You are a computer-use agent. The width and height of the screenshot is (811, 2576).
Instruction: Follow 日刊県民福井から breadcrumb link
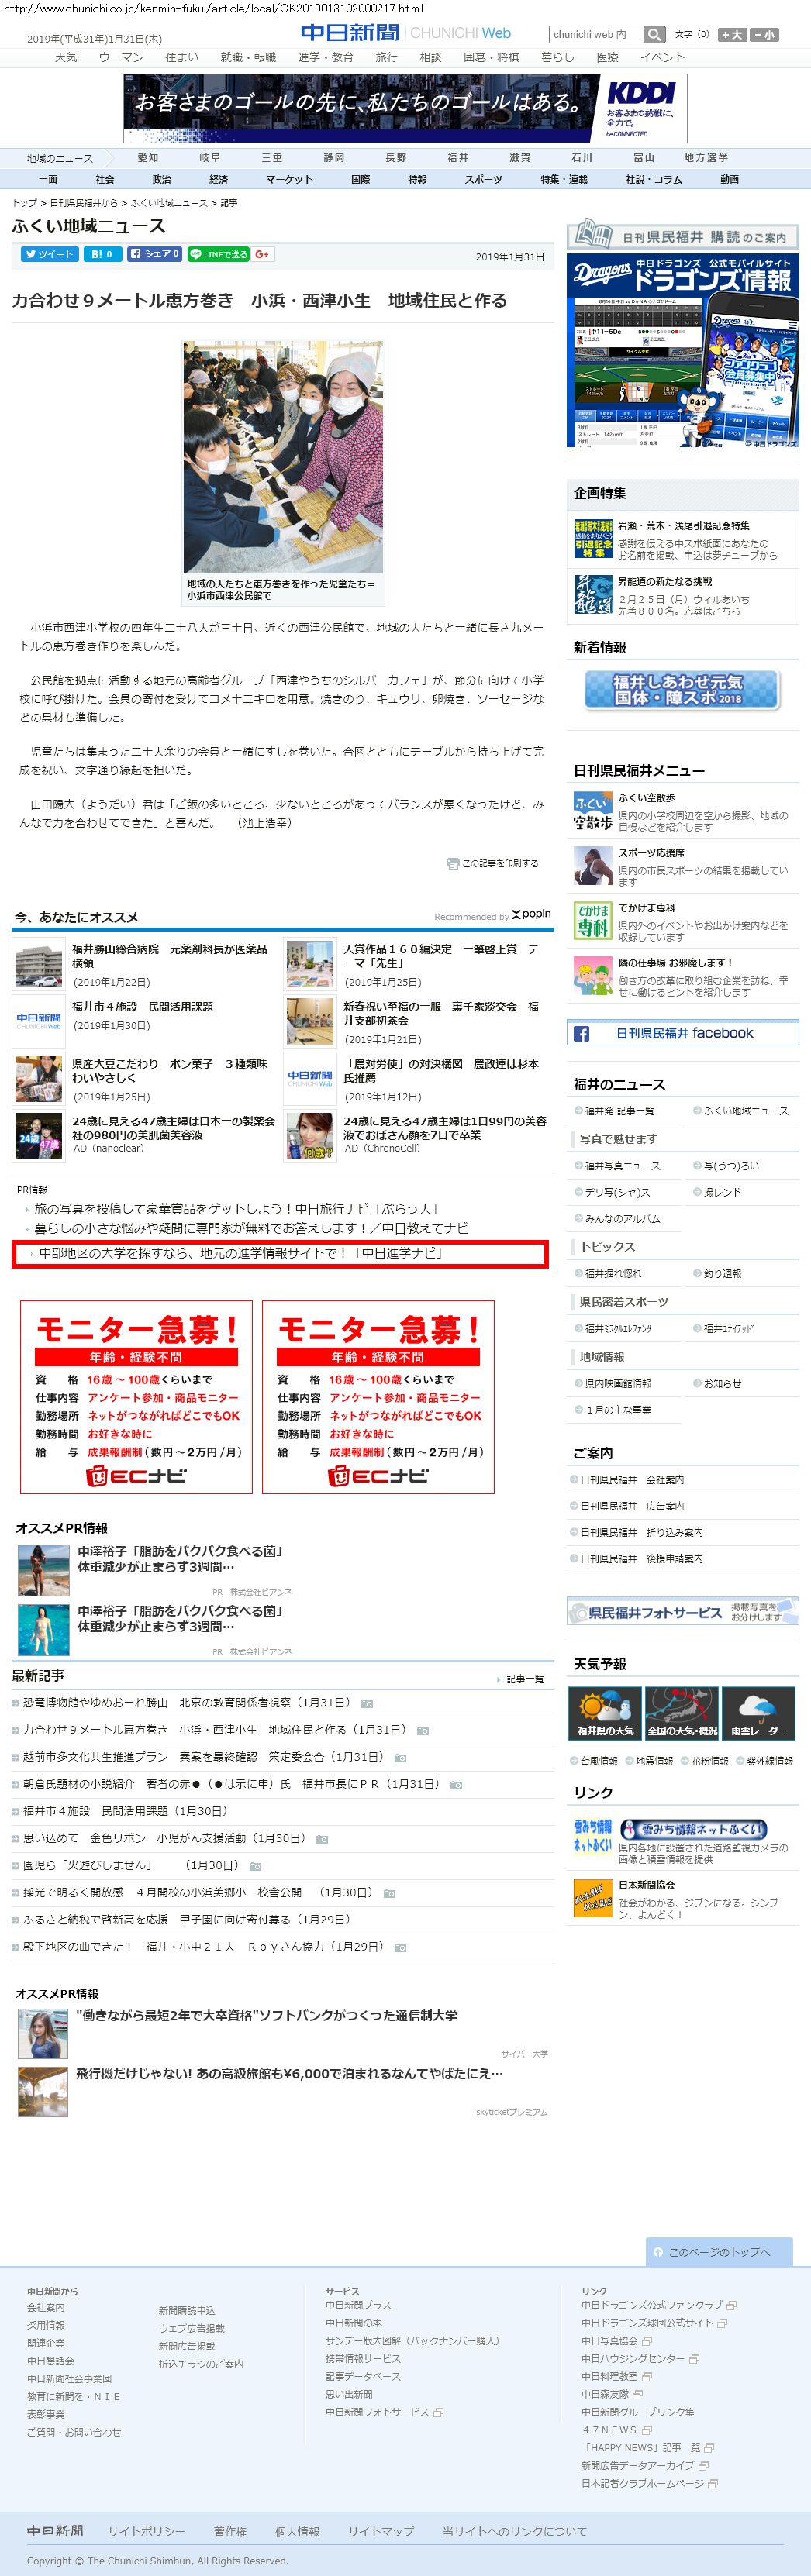(84, 203)
